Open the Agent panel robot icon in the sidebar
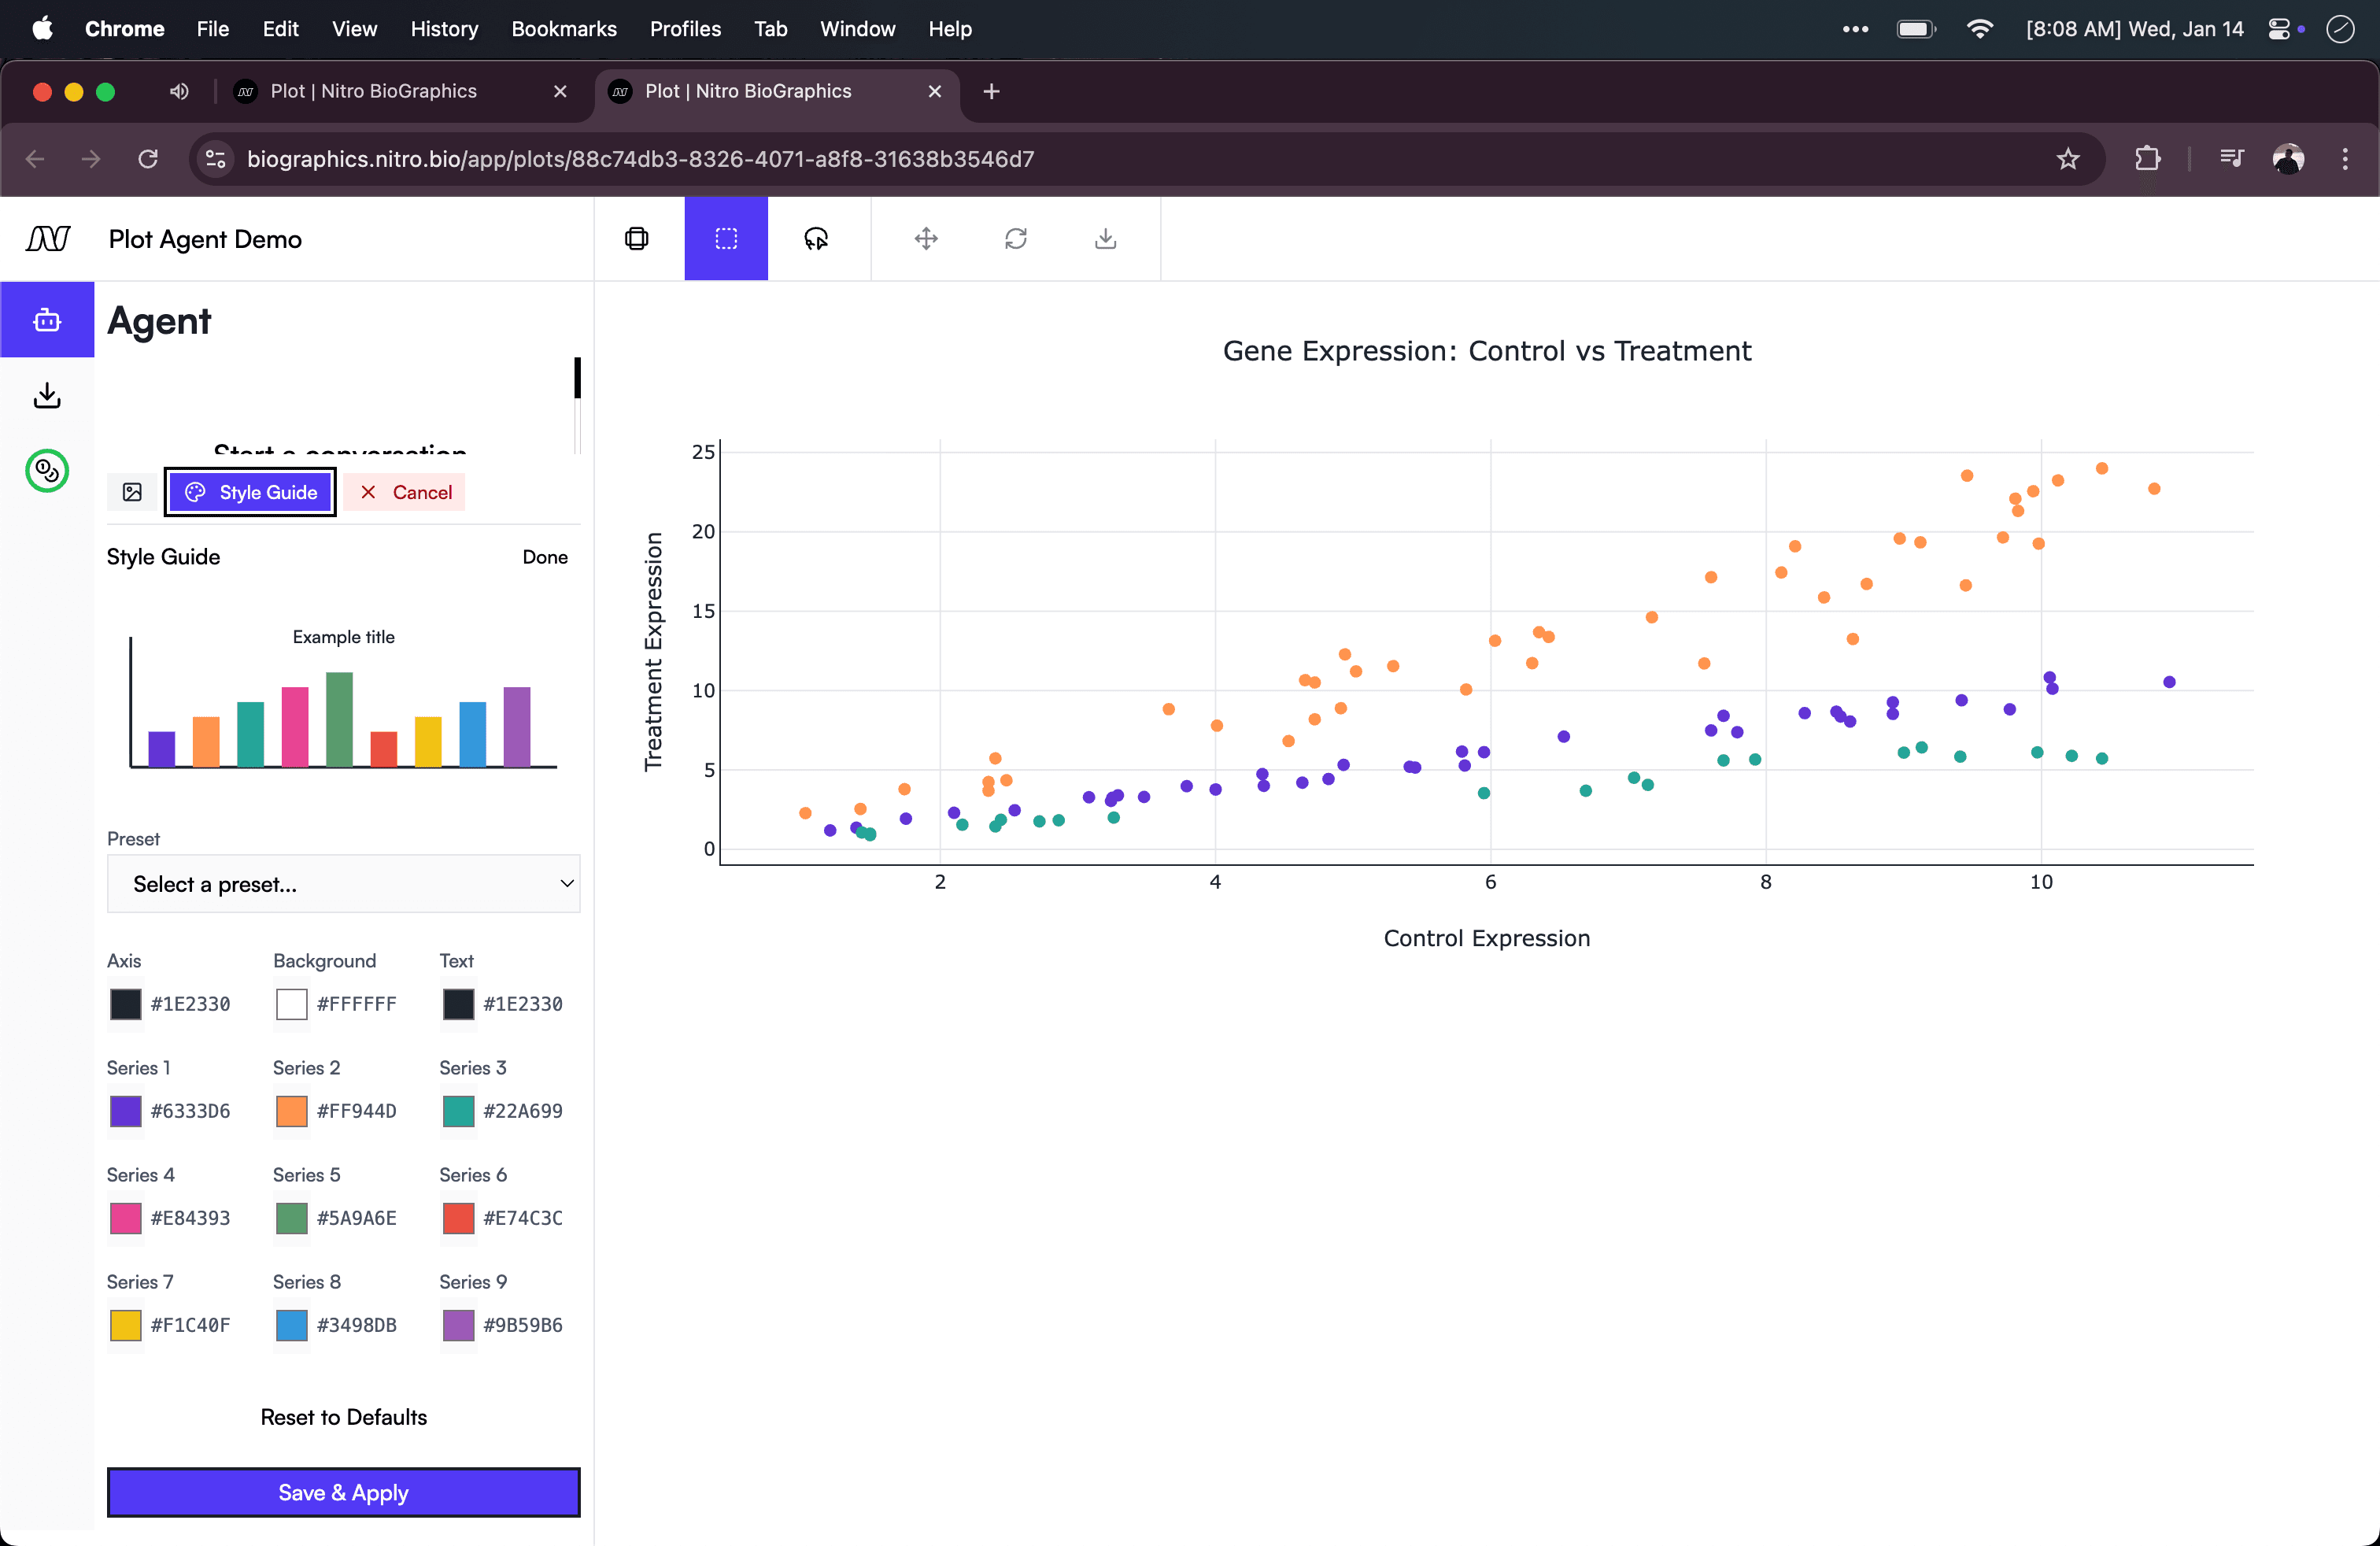2380x1546 pixels. 47,320
